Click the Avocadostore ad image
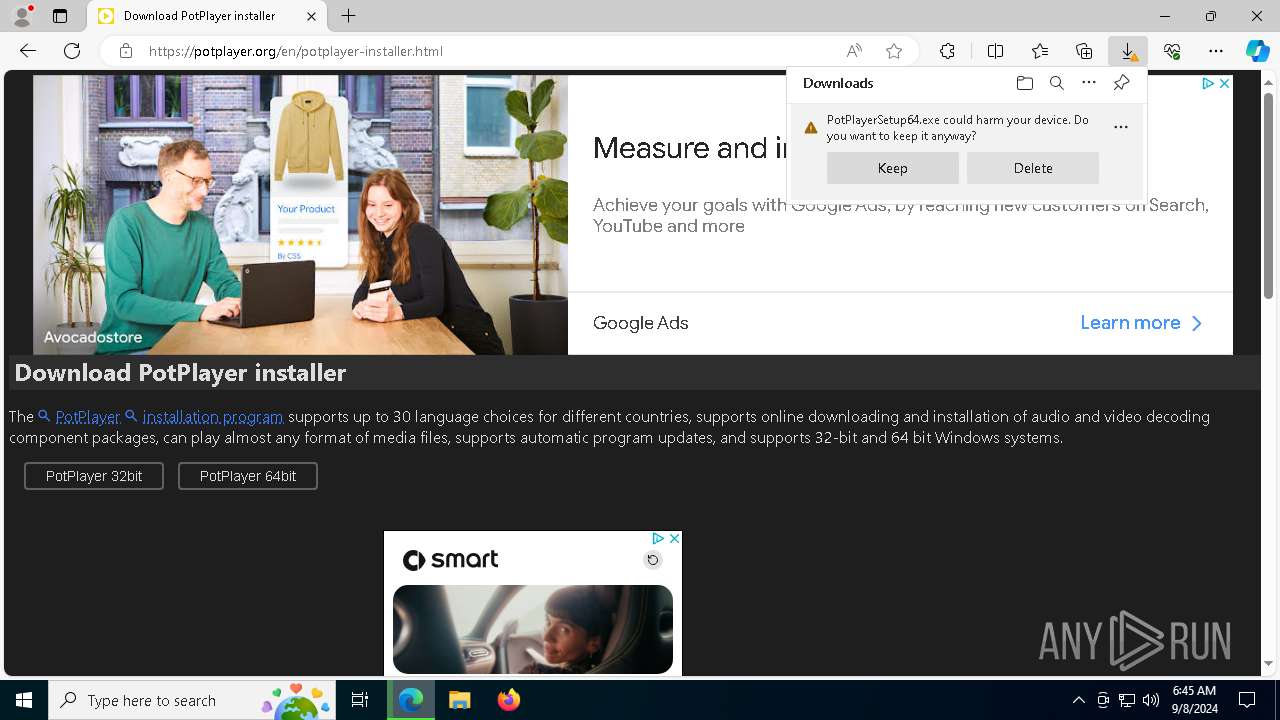The height and width of the screenshot is (720, 1280). click(300, 215)
